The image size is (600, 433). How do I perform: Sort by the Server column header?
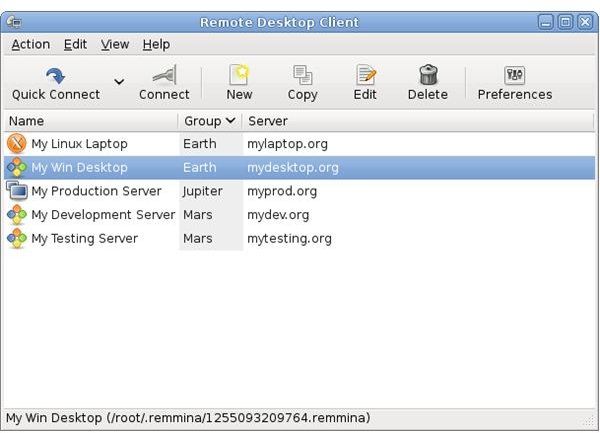419,121
